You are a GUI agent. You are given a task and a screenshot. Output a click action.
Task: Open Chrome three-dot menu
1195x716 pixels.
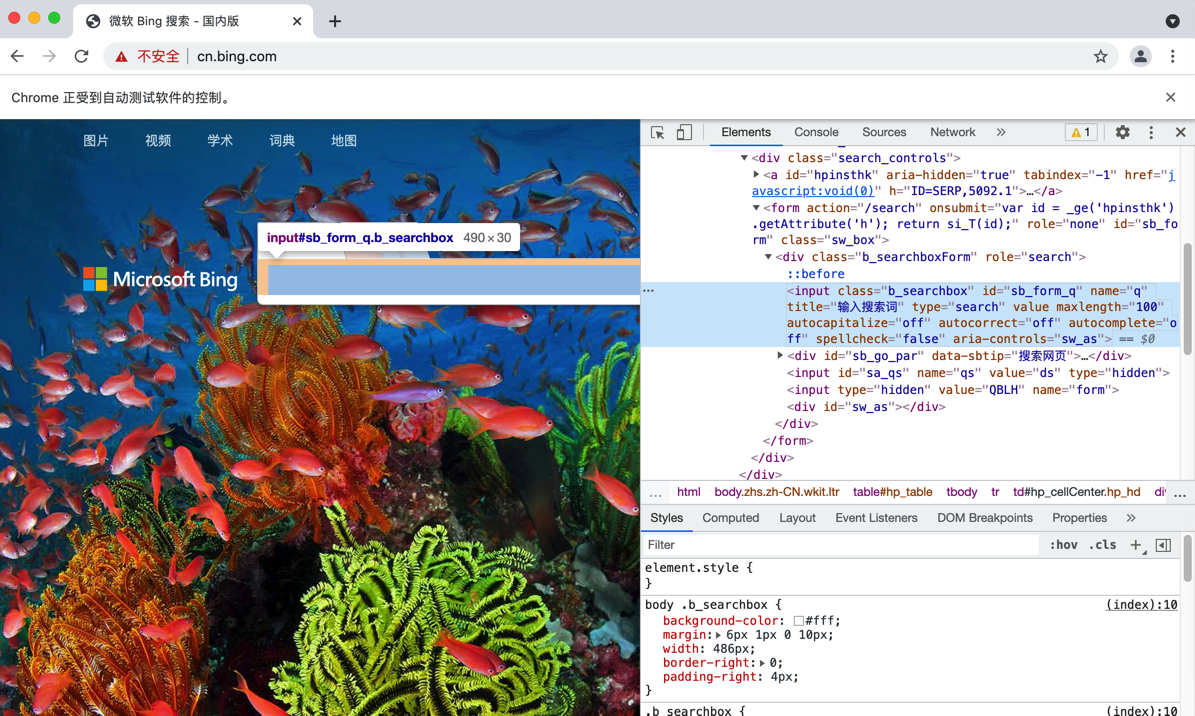click(x=1173, y=56)
